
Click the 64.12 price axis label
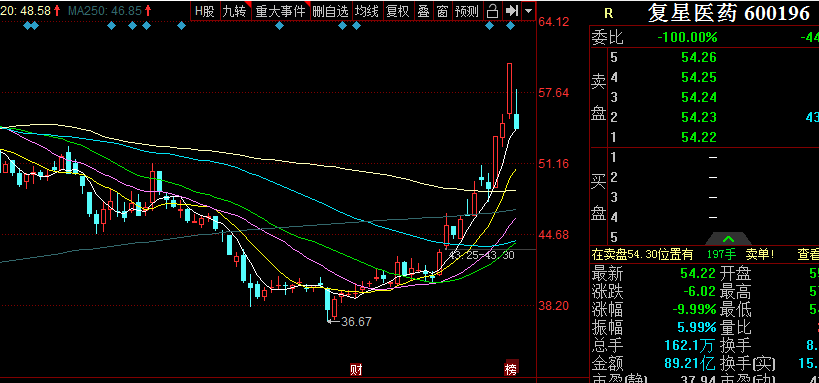pyautogui.click(x=553, y=22)
